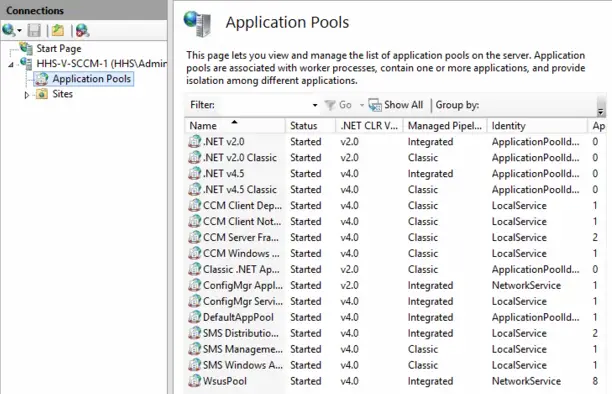This screenshot has height=394, width=612.
Task: Sort by the Identity column header
Action: click(x=537, y=126)
